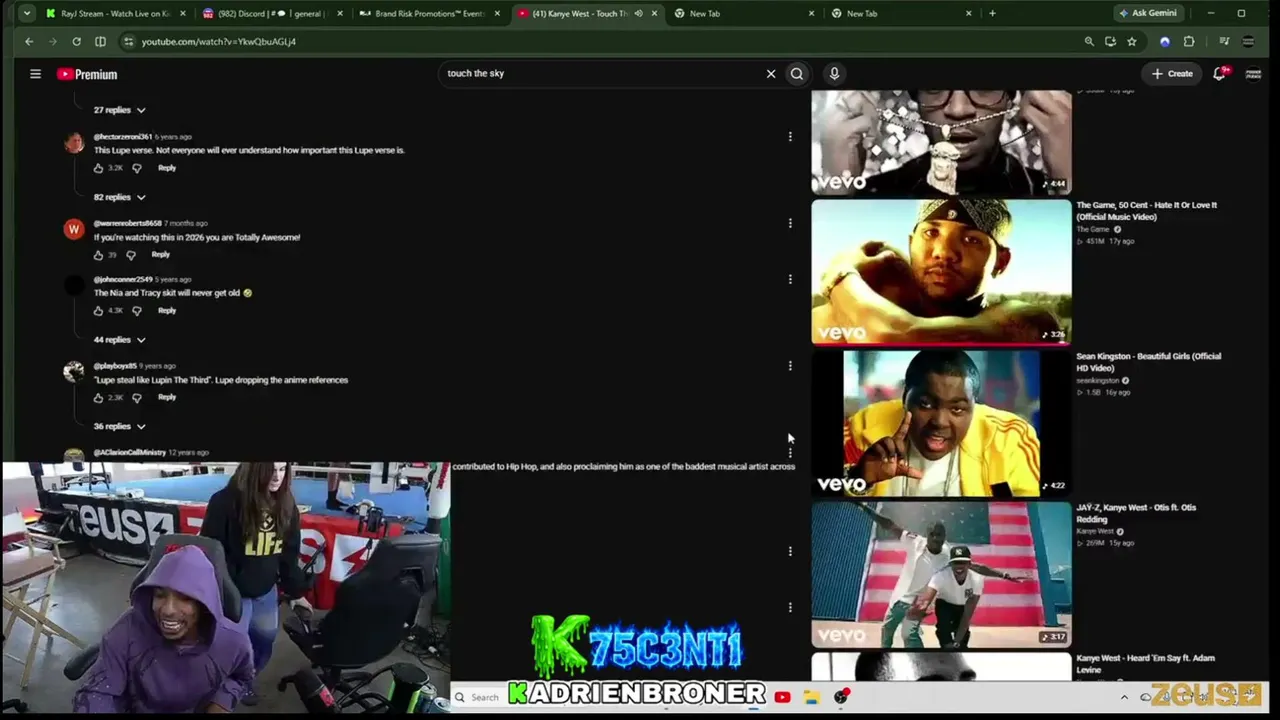
Task: Dislike the 'Lupin The Third' comment
Action: pos(137,398)
